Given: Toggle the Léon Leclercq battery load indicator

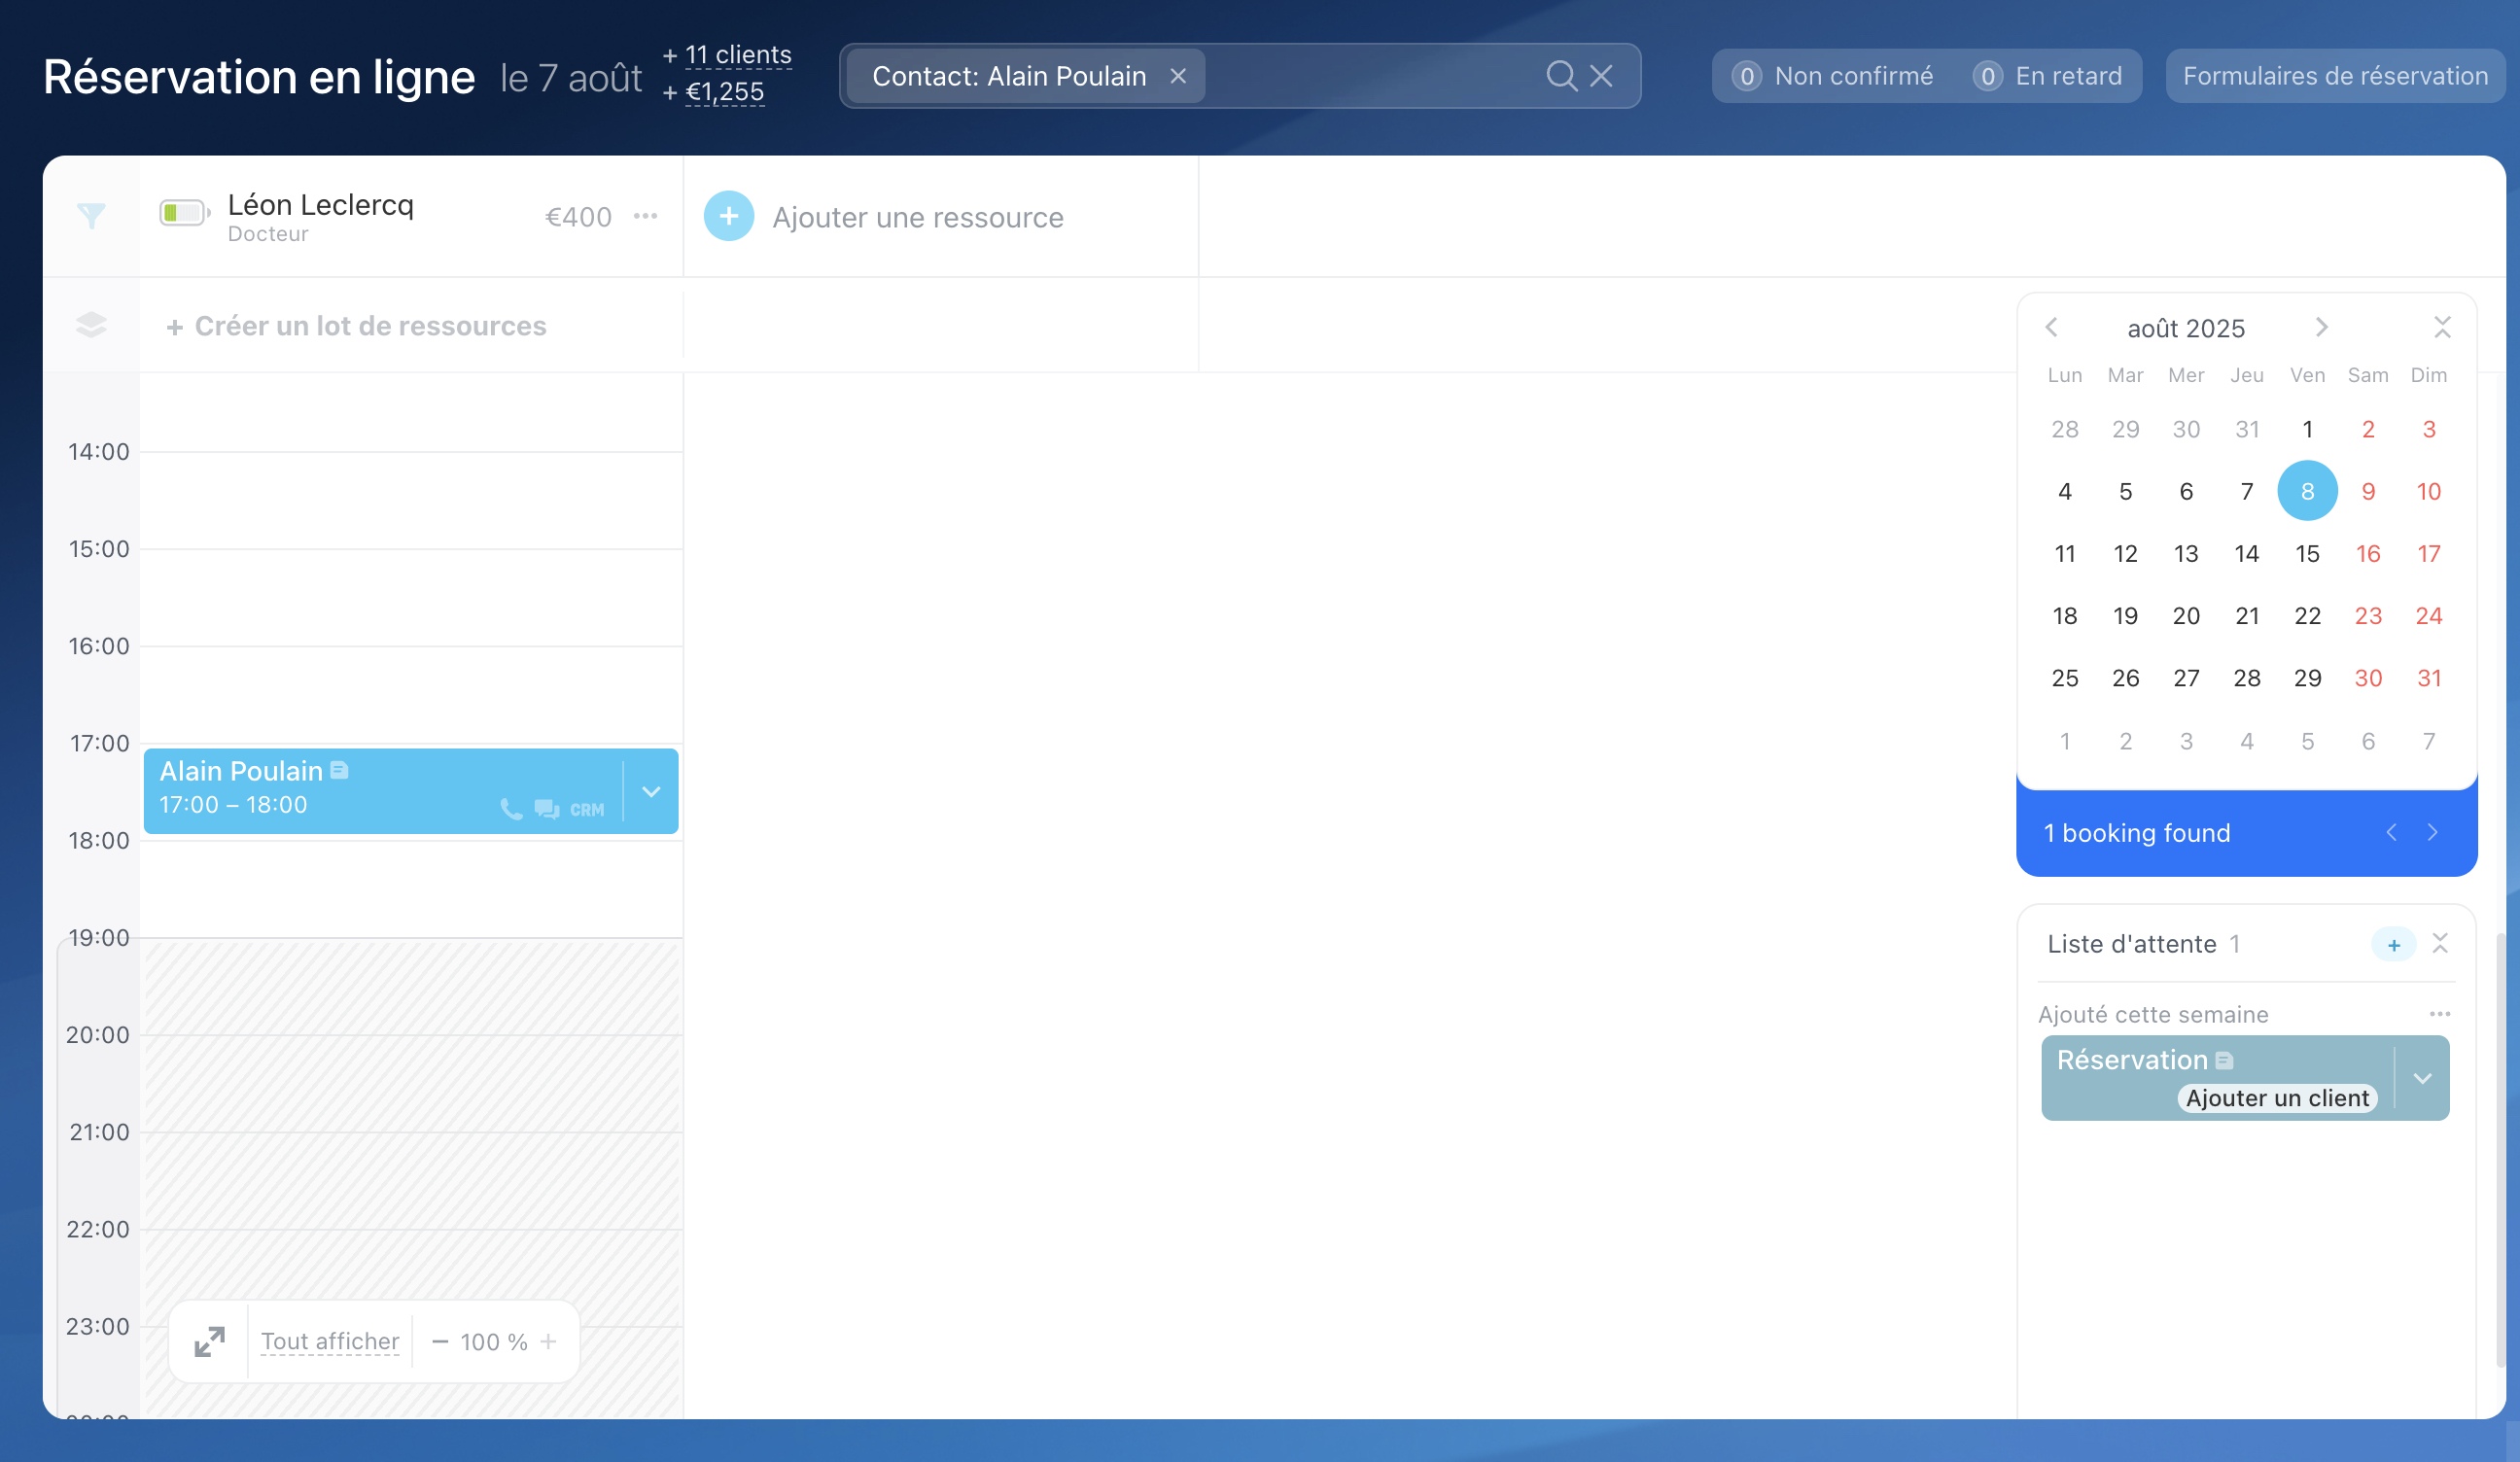Looking at the screenshot, I should (184, 213).
